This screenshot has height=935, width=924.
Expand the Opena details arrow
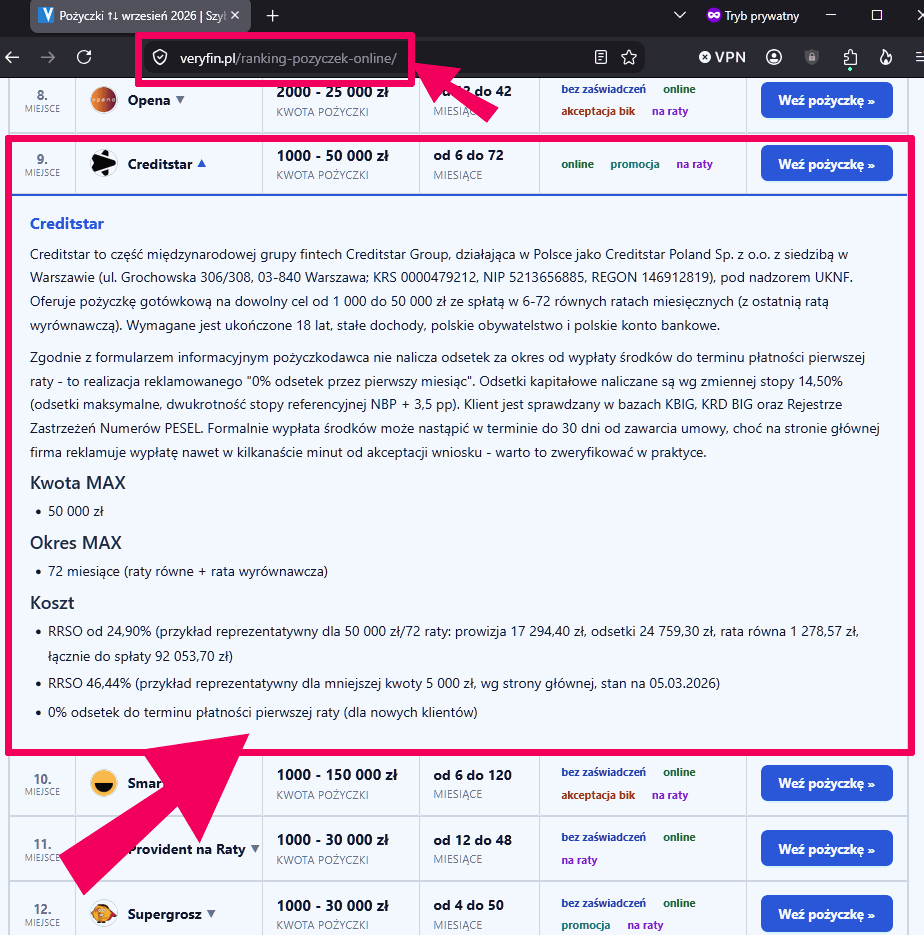coord(180,100)
